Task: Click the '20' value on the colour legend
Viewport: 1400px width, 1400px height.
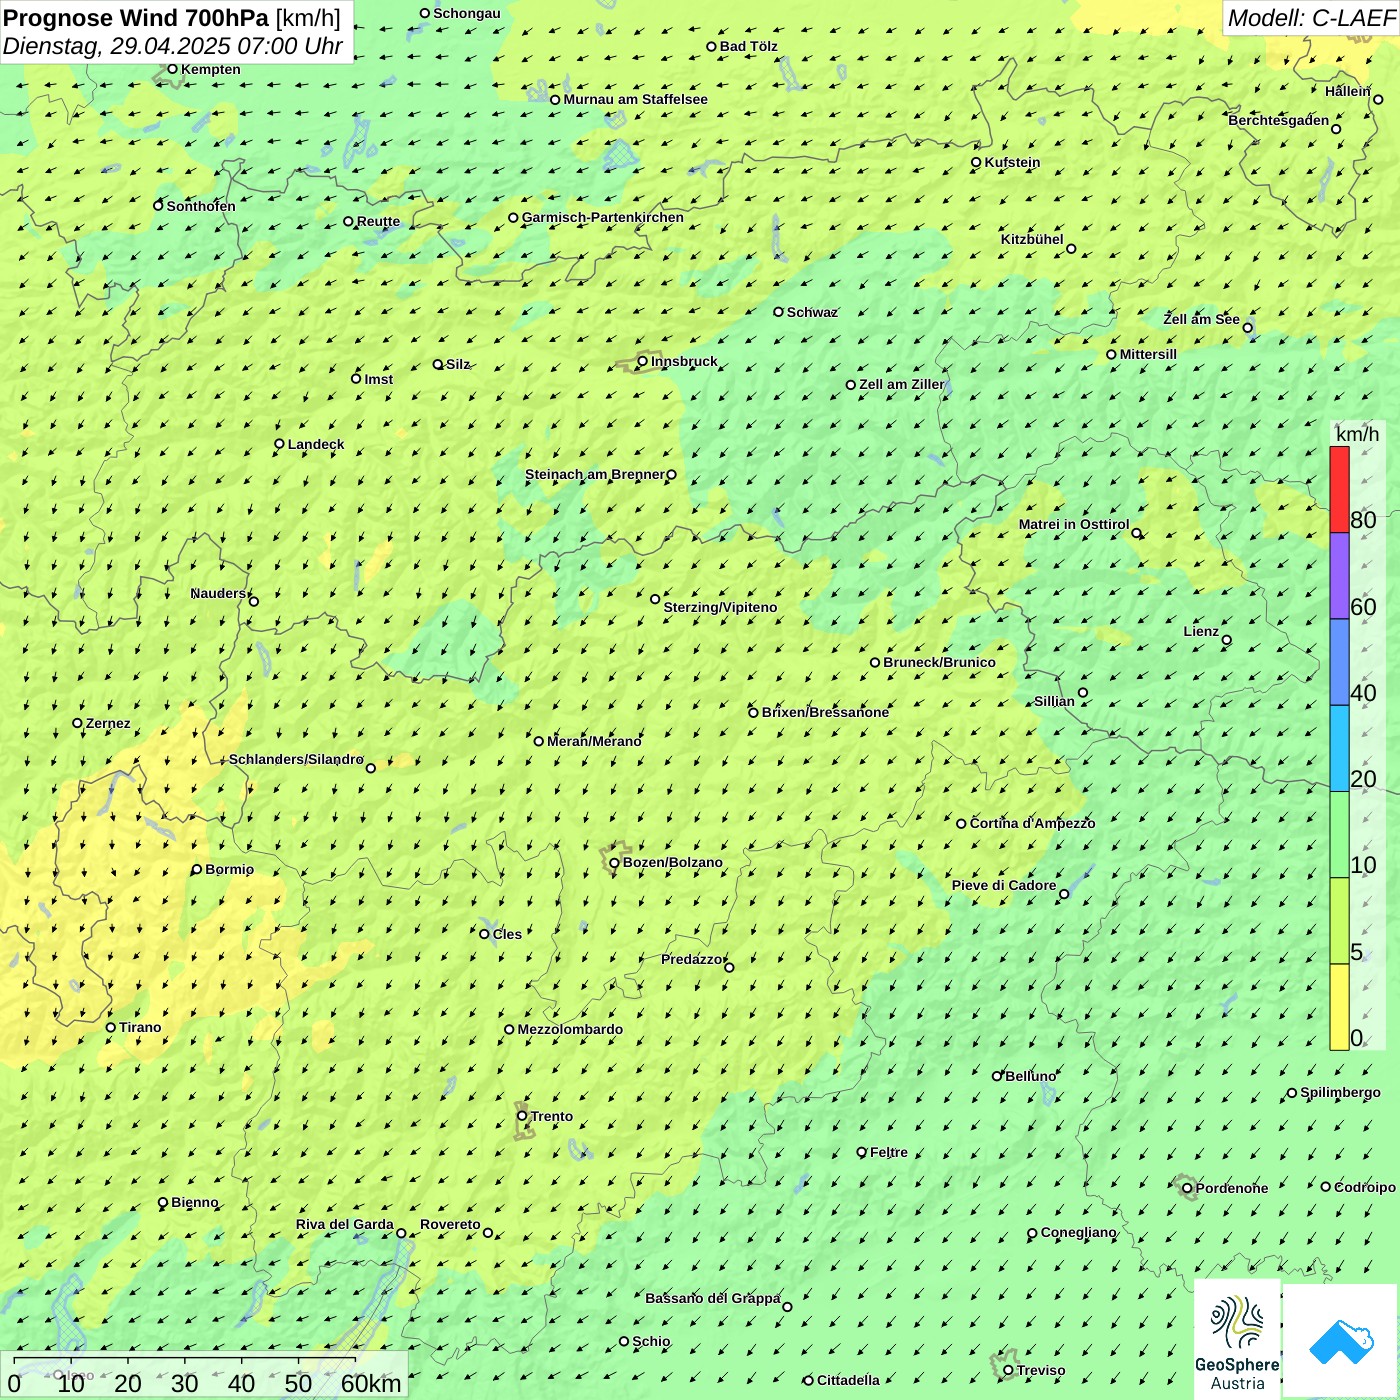Action: point(1363,779)
